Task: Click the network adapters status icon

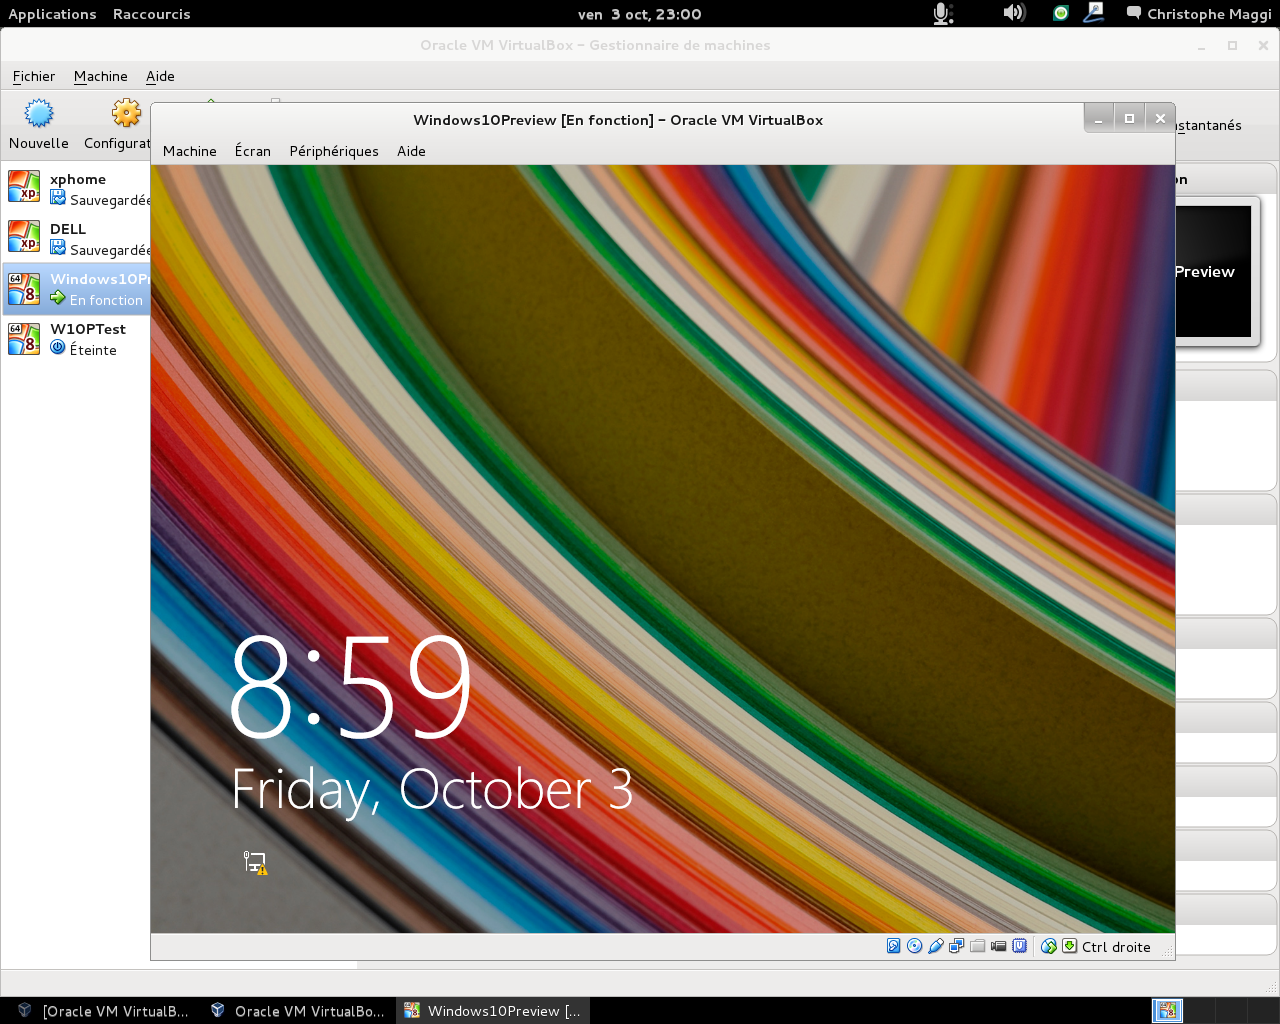Action: [956, 946]
